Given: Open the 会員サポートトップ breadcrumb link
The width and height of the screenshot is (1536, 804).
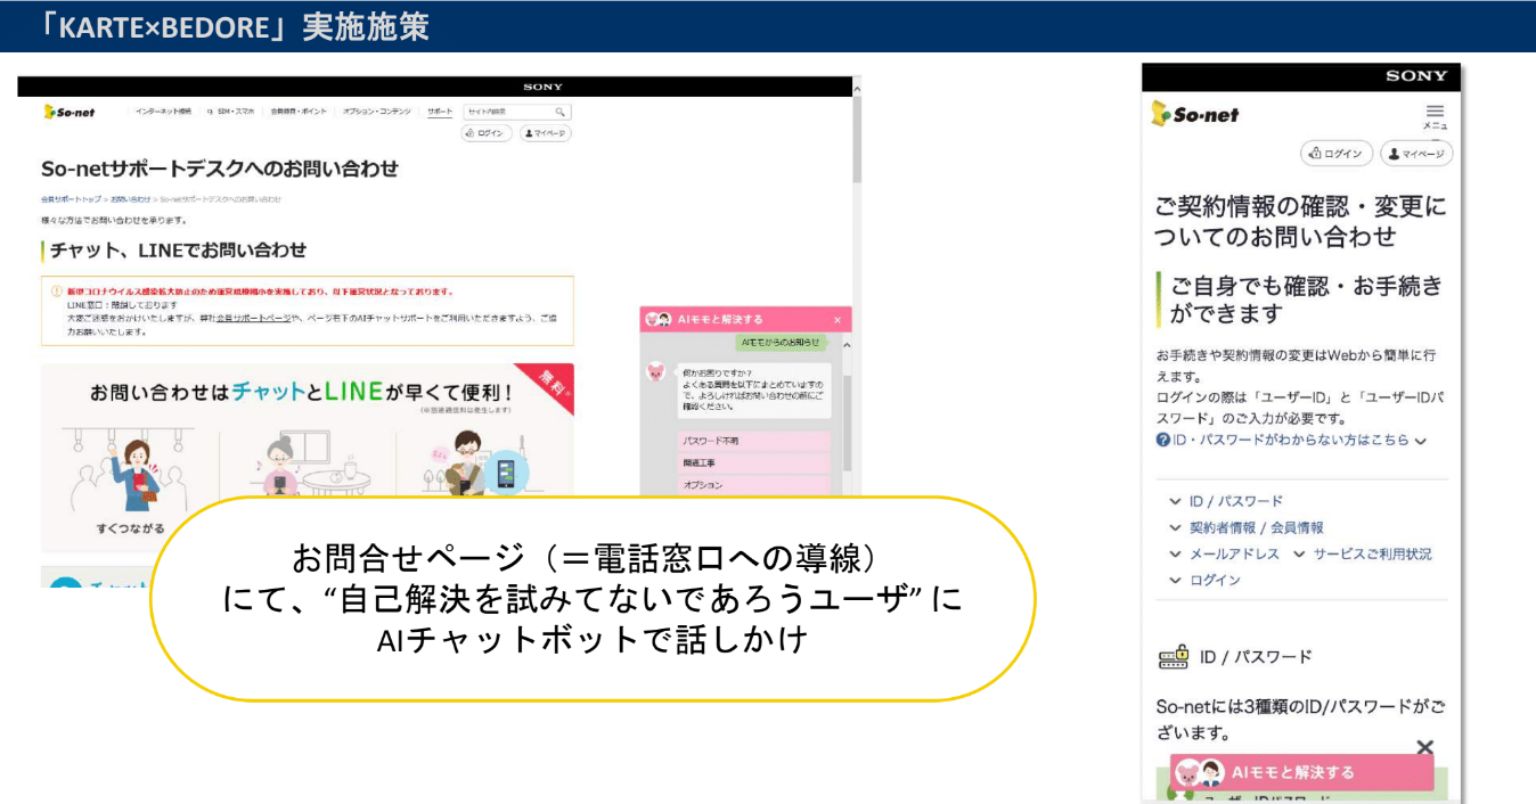Looking at the screenshot, I should pos(71,199).
